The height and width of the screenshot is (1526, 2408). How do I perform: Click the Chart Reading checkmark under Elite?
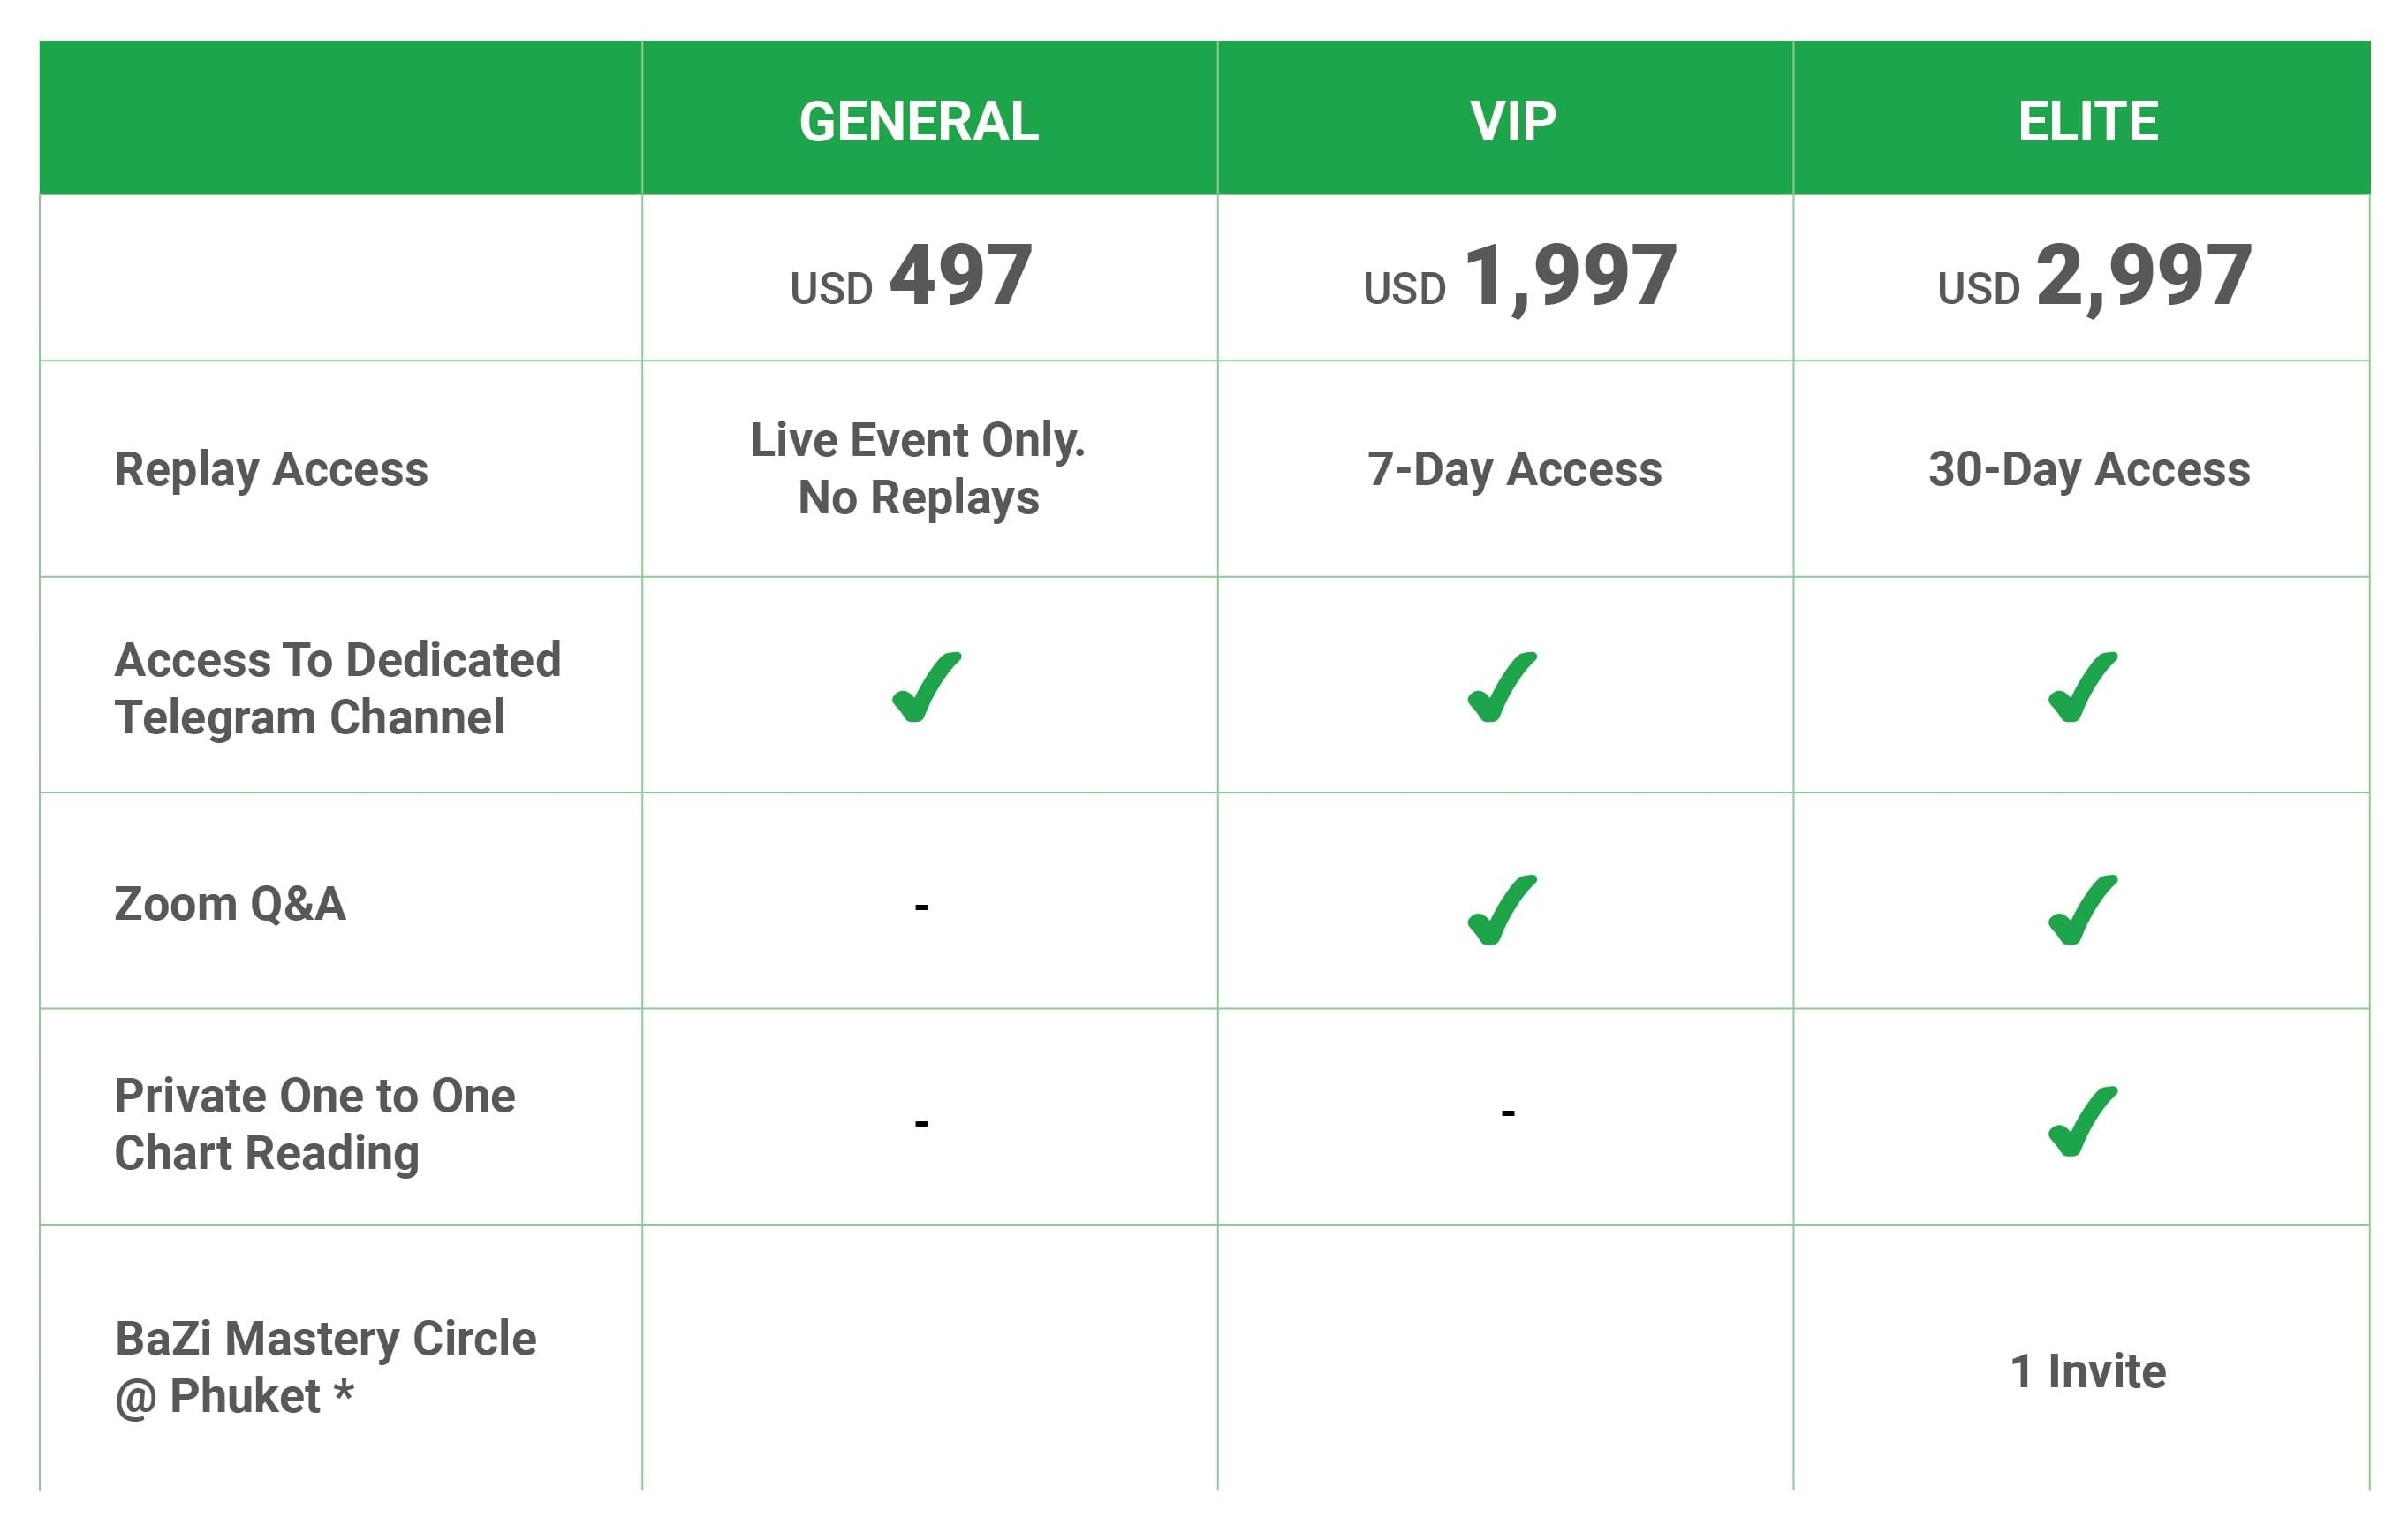click(x=2082, y=1121)
